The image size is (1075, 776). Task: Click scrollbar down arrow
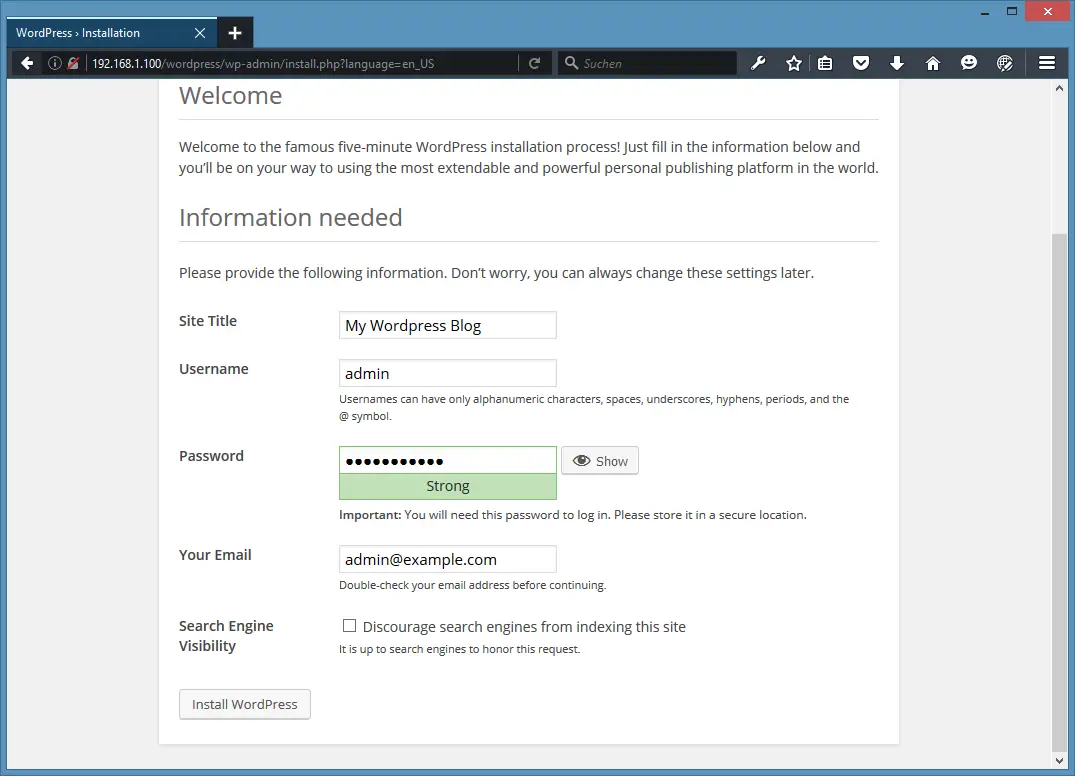pyautogui.click(x=1059, y=760)
